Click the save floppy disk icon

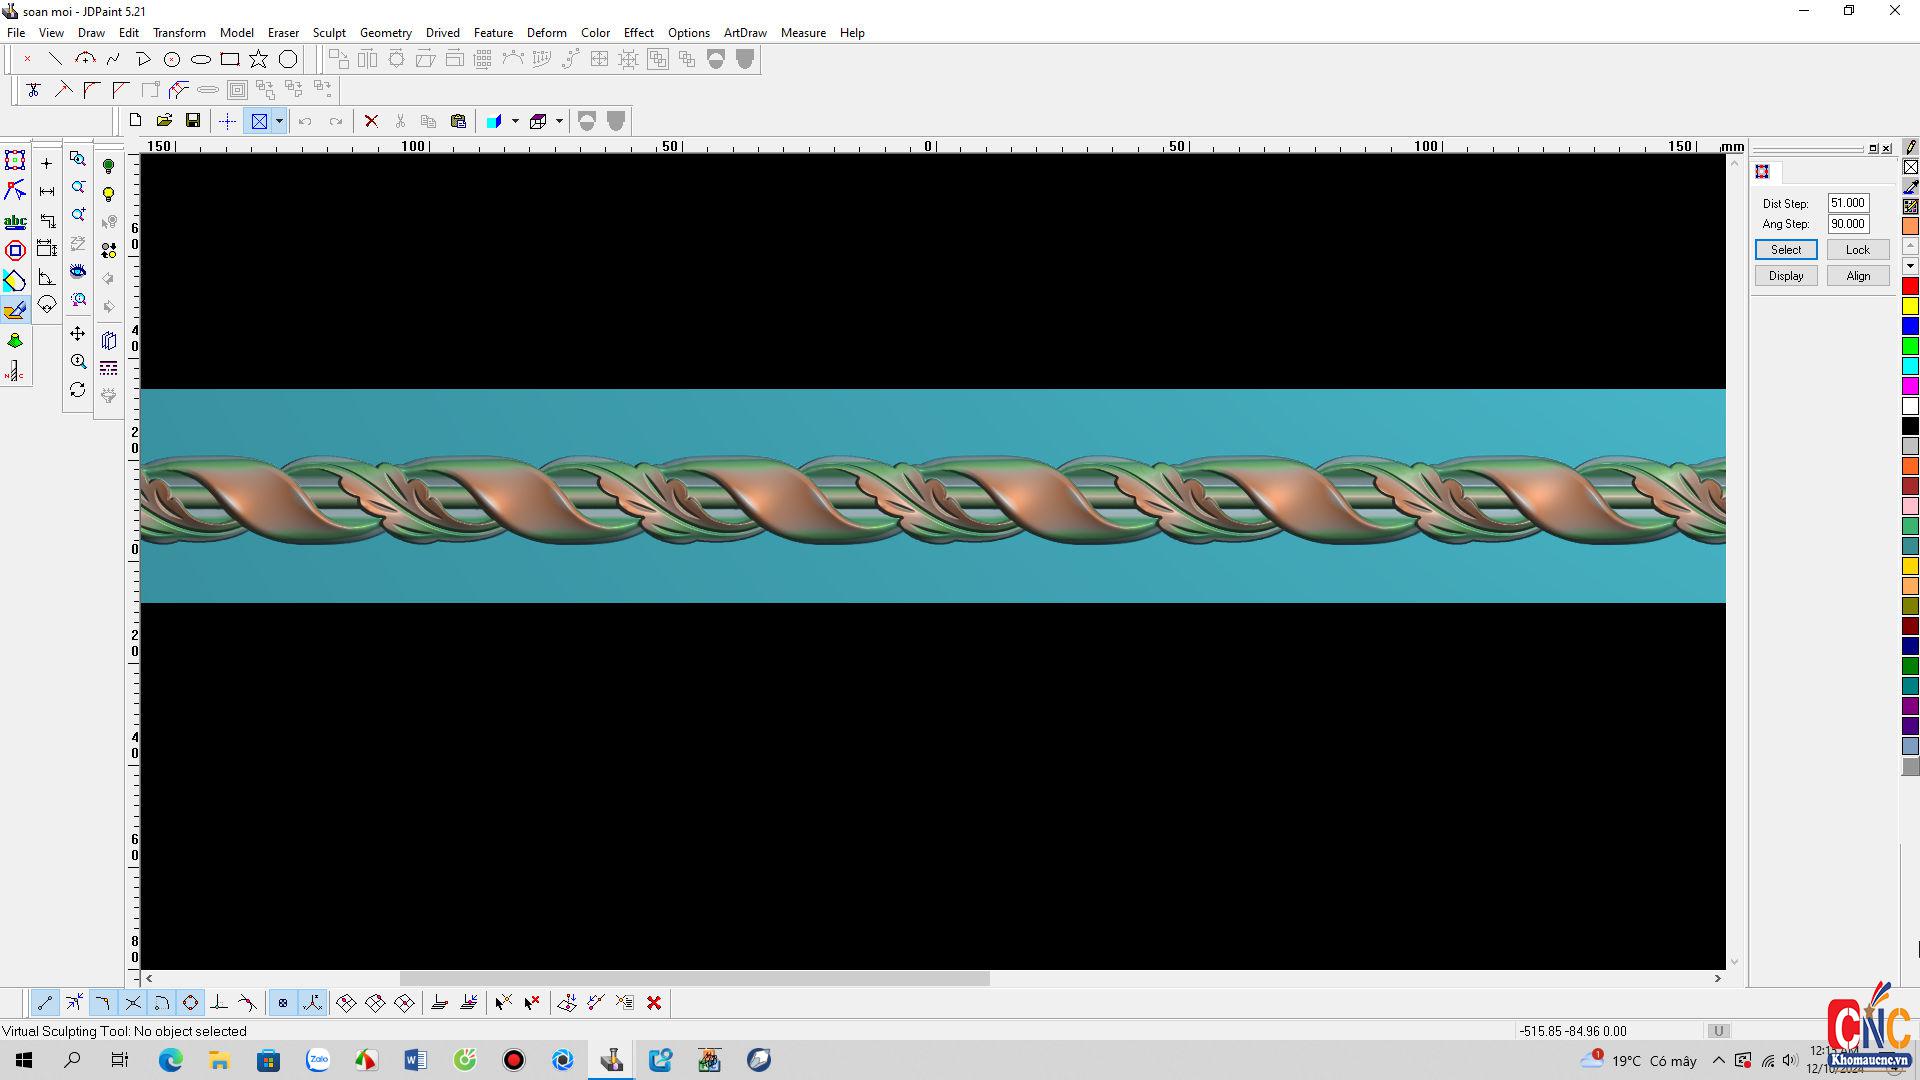[193, 121]
